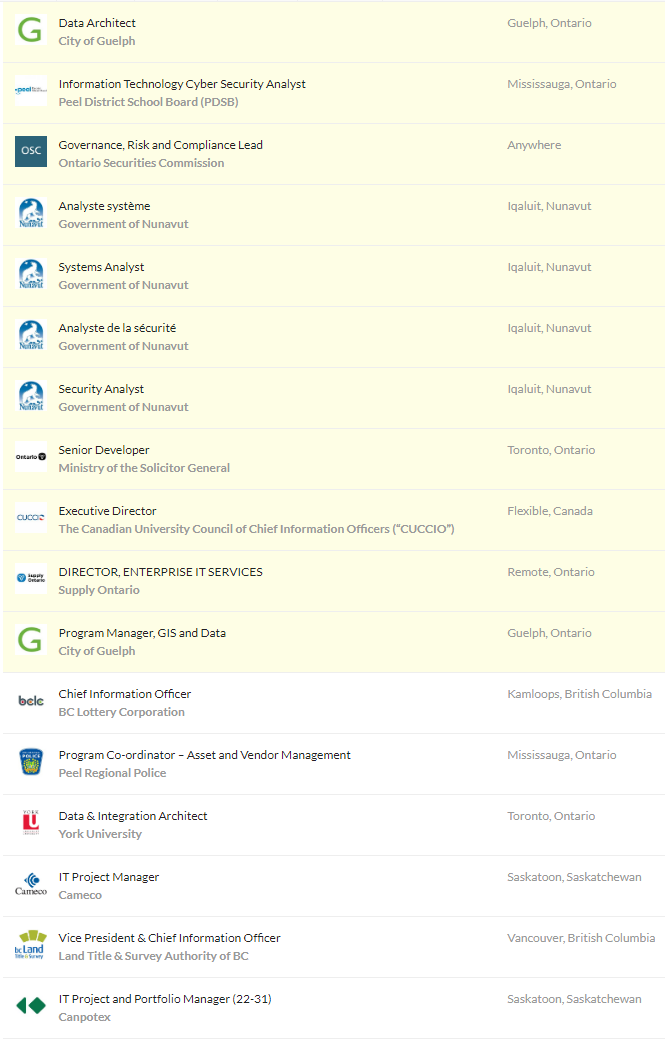Open Governance, Risk and Compliance Lead job
The height and width of the screenshot is (1044, 665).
tap(160, 145)
